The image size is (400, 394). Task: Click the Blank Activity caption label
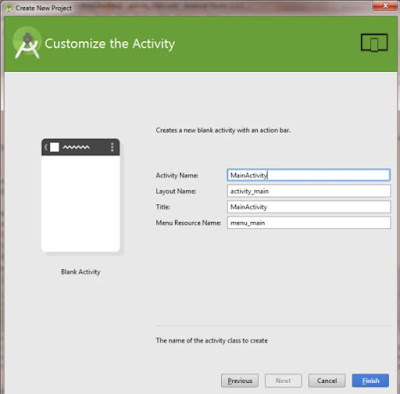point(80,272)
